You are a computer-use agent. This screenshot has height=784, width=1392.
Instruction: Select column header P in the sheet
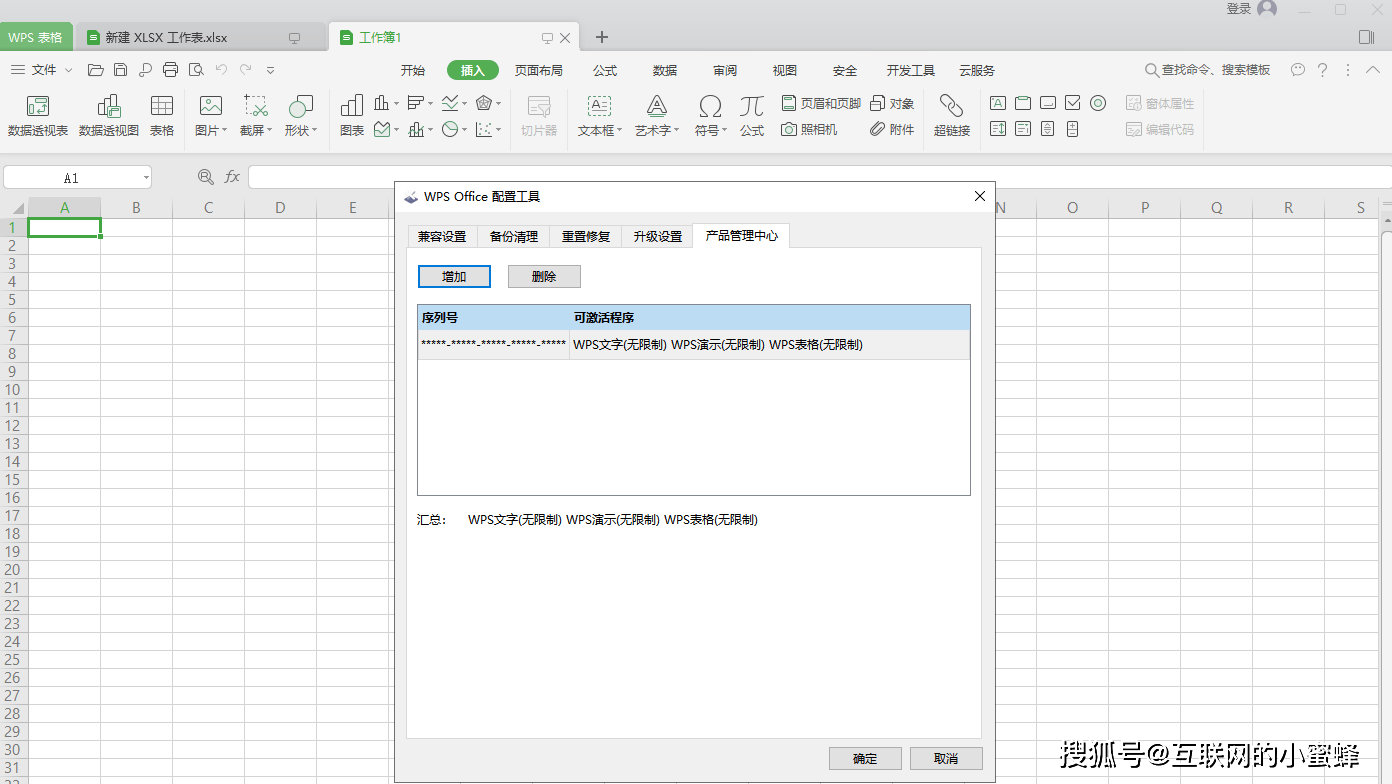pos(1144,208)
